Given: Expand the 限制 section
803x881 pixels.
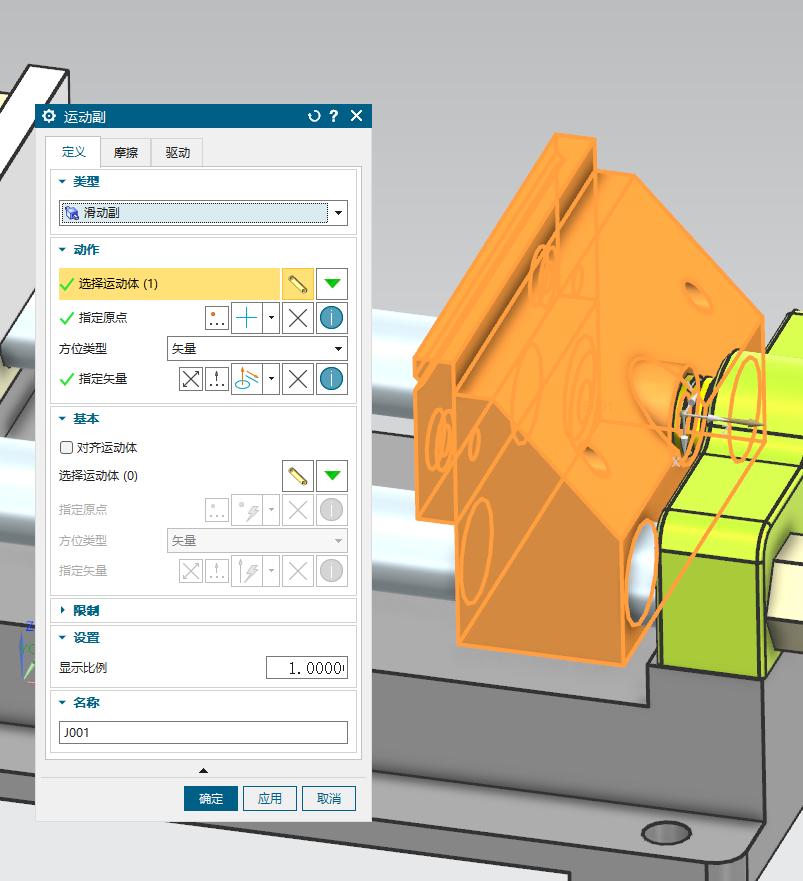Looking at the screenshot, I should [x=86, y=610].
